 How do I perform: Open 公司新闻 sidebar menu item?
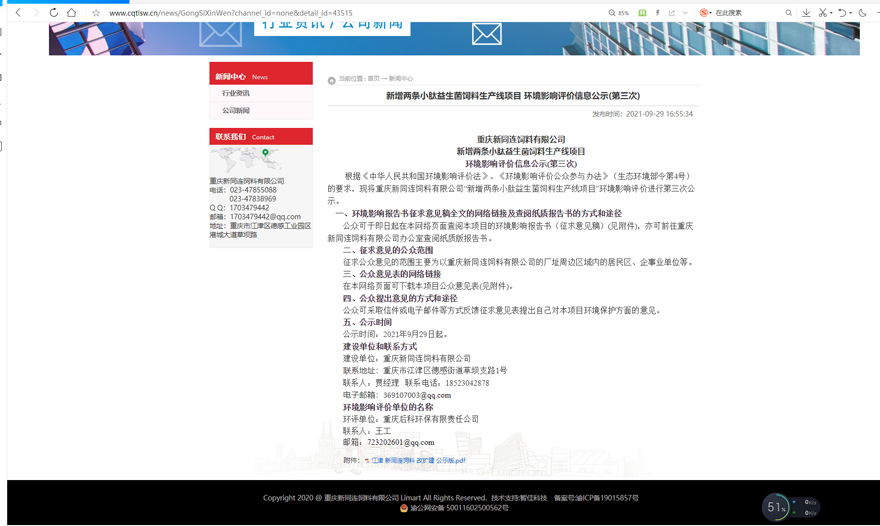236,110
